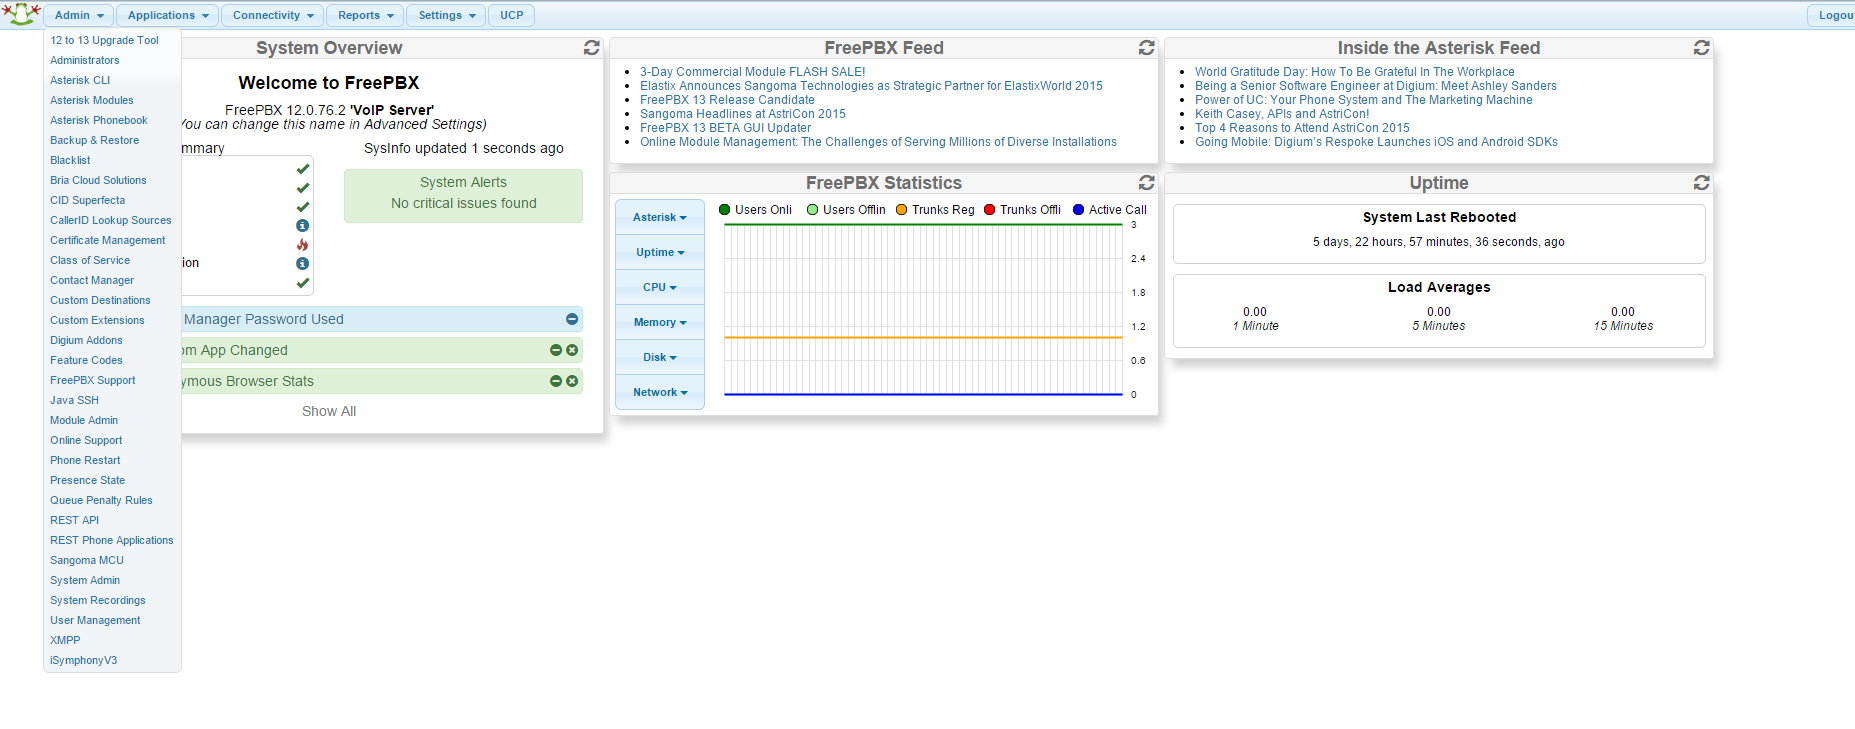Open FreePBX 13 Release Candidate link

point(727,100)
